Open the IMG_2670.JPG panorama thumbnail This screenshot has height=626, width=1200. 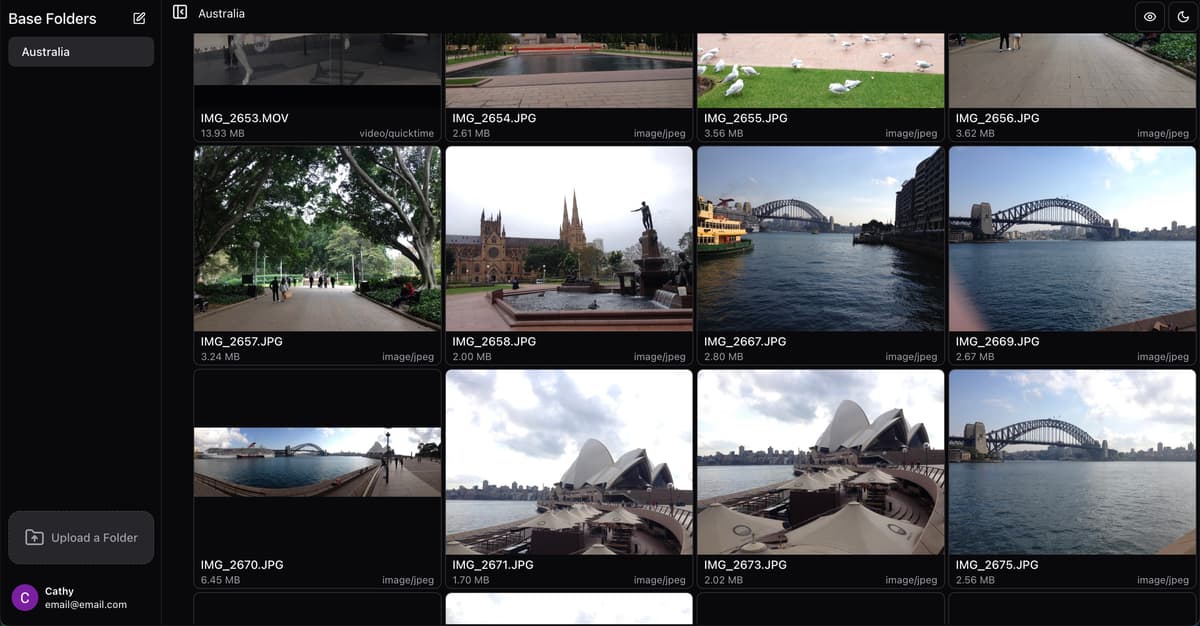[x=317, y=462]
